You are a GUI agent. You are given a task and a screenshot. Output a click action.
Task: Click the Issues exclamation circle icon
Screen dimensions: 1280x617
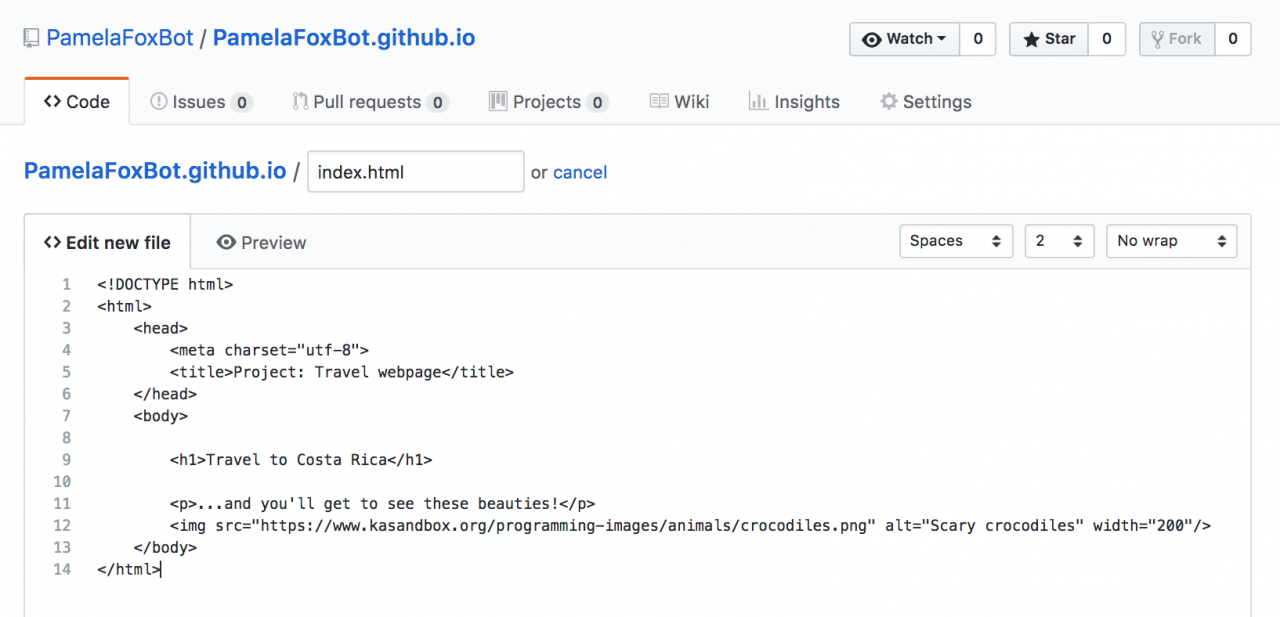tap(158, 101)
